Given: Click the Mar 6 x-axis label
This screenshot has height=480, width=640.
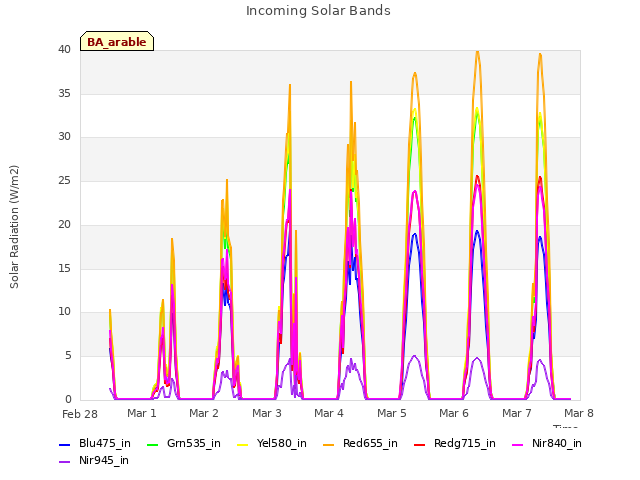Looking at the screenshot, I should (x=453, y=413).
